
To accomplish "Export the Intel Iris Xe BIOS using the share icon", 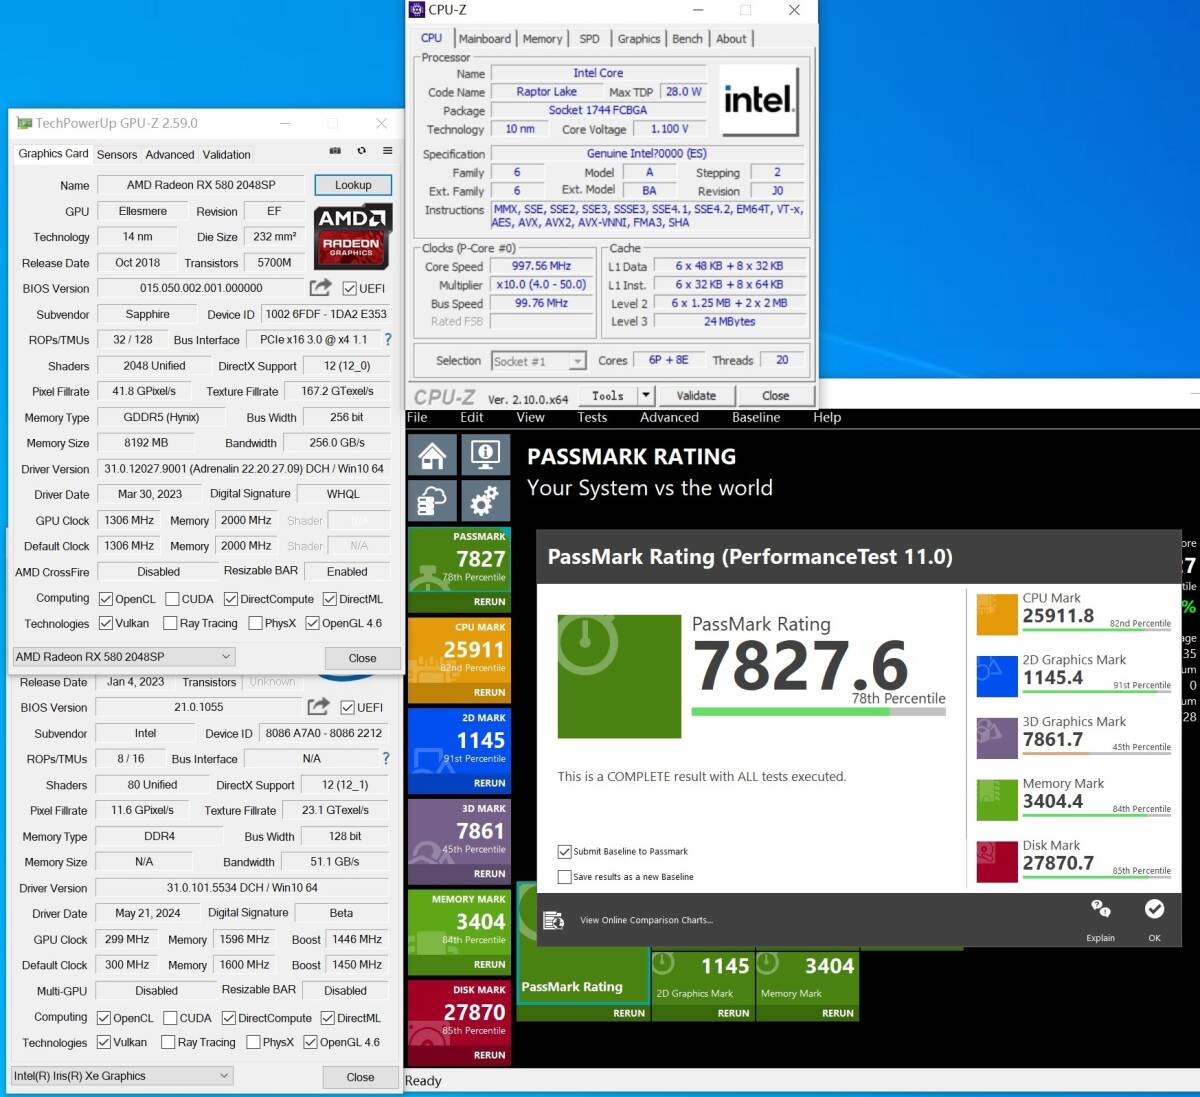I will coord(318,707).
